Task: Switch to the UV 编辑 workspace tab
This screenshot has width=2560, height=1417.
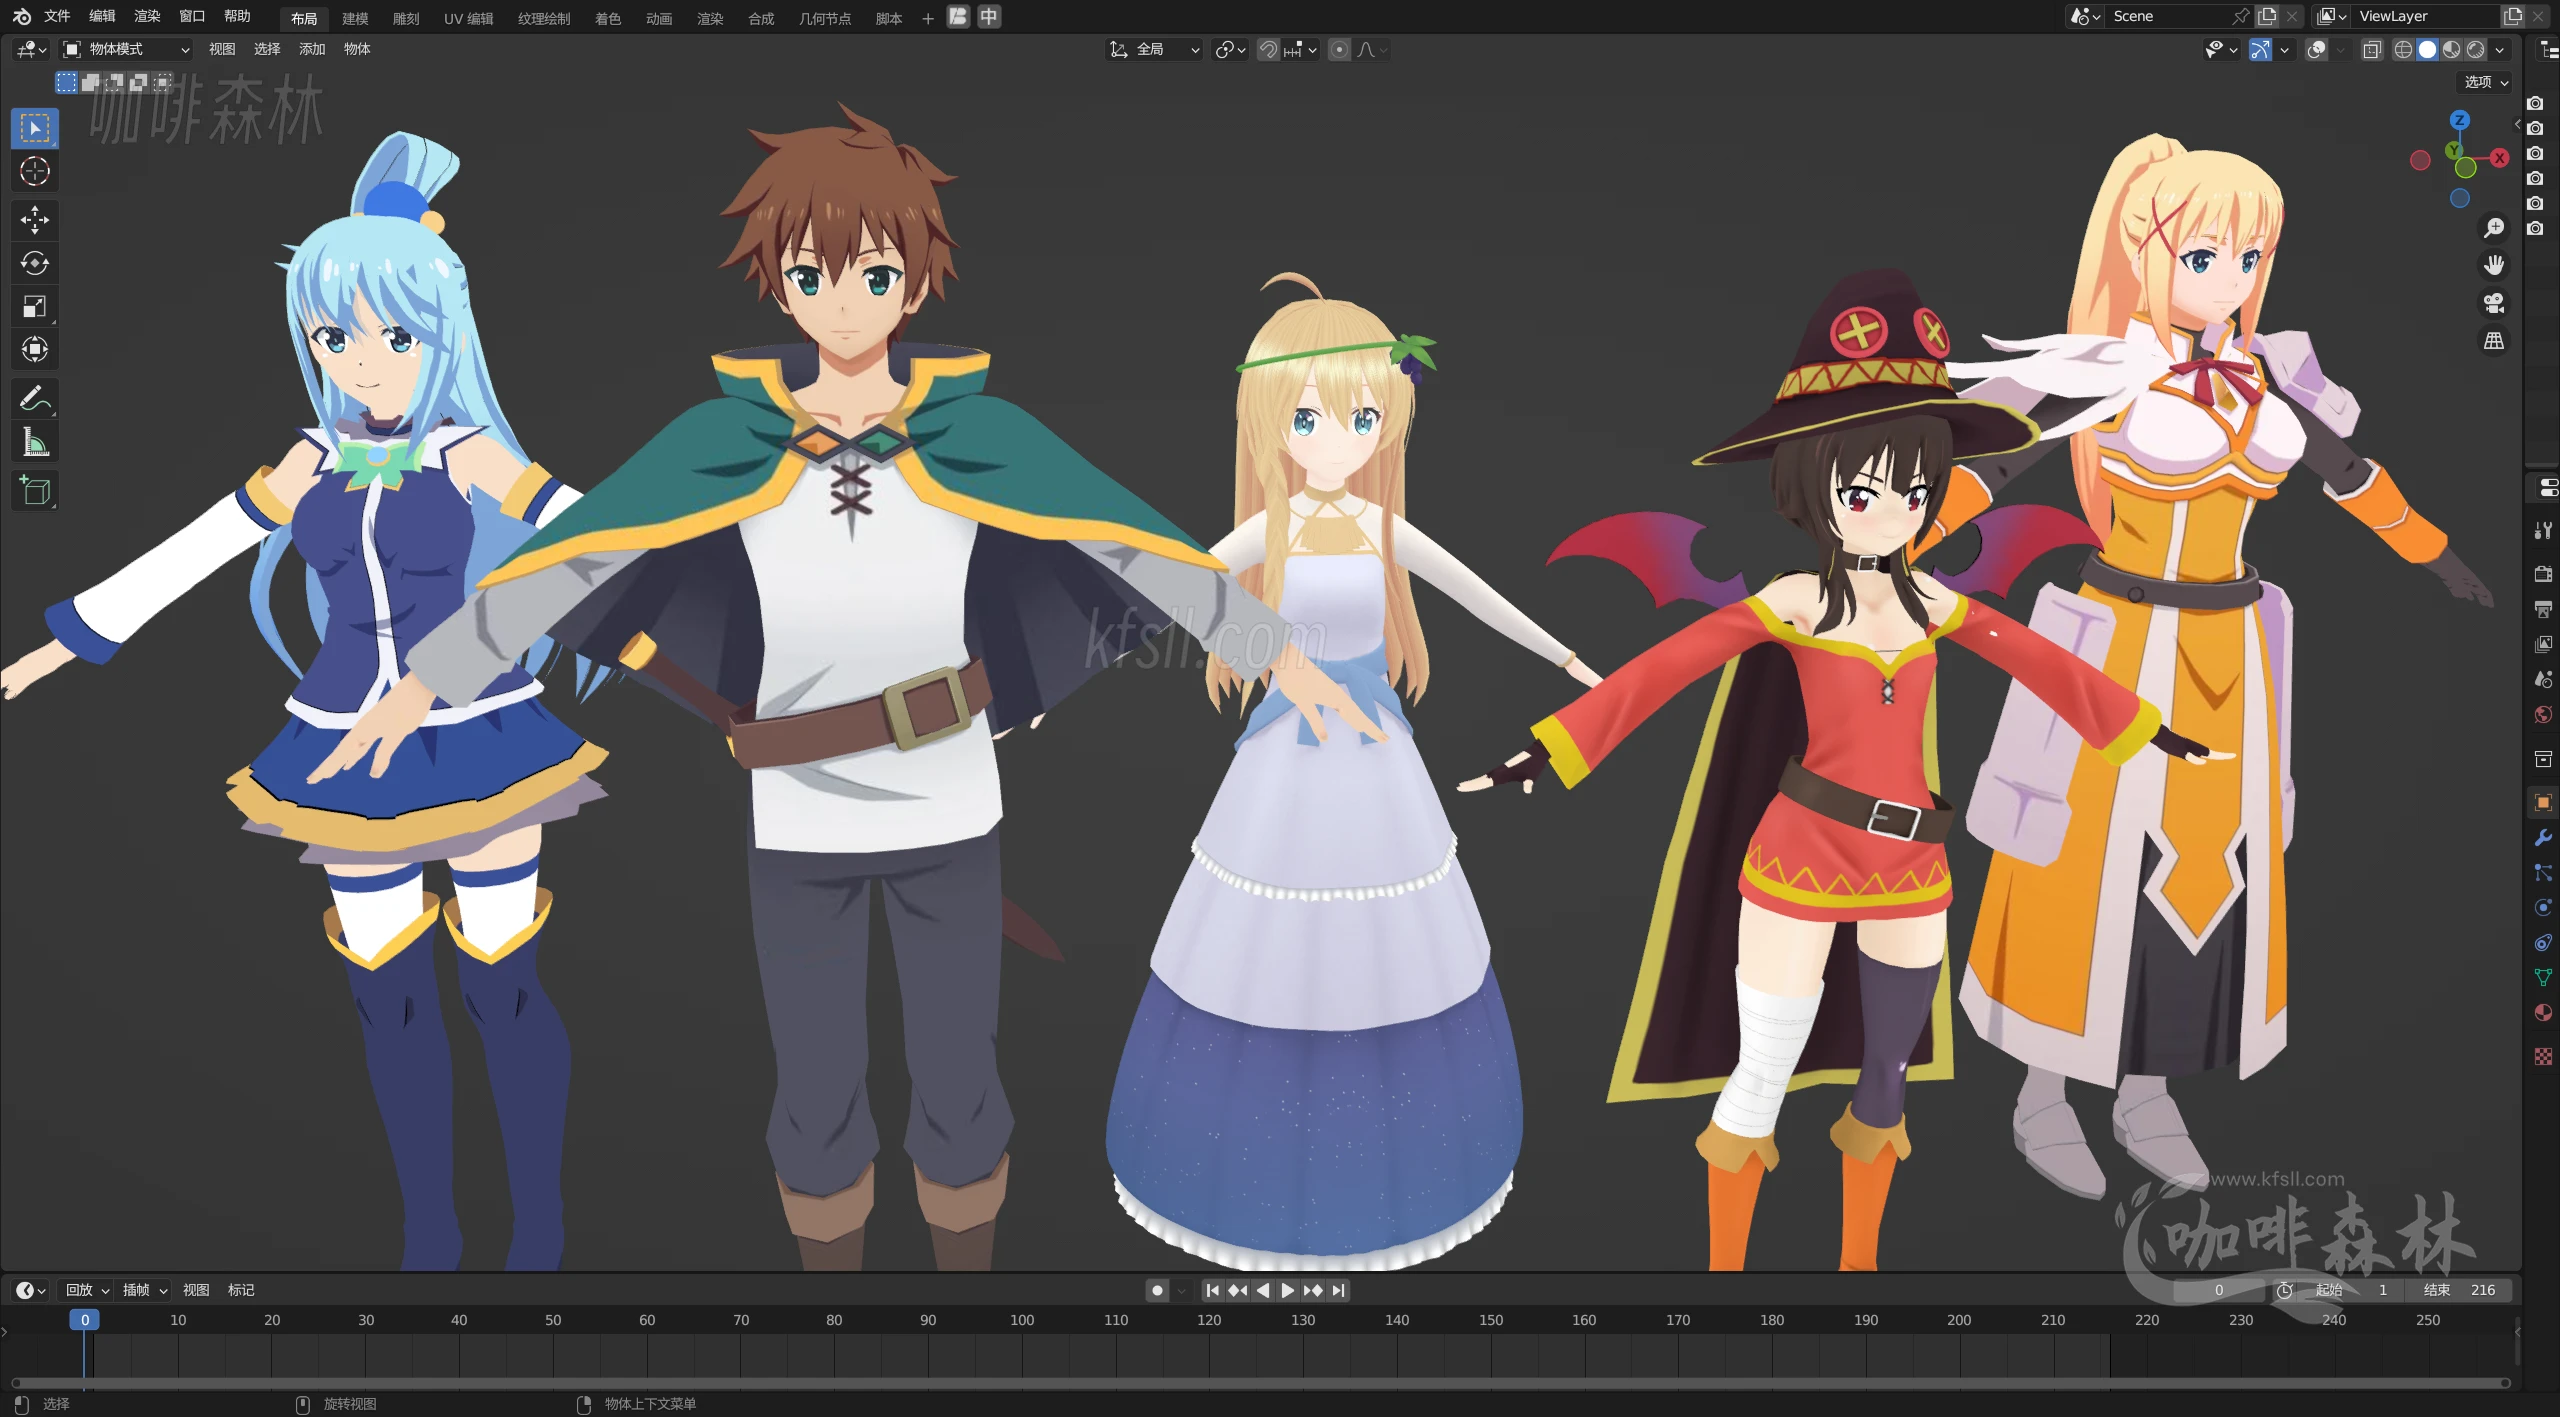Action: click(468, 18)
